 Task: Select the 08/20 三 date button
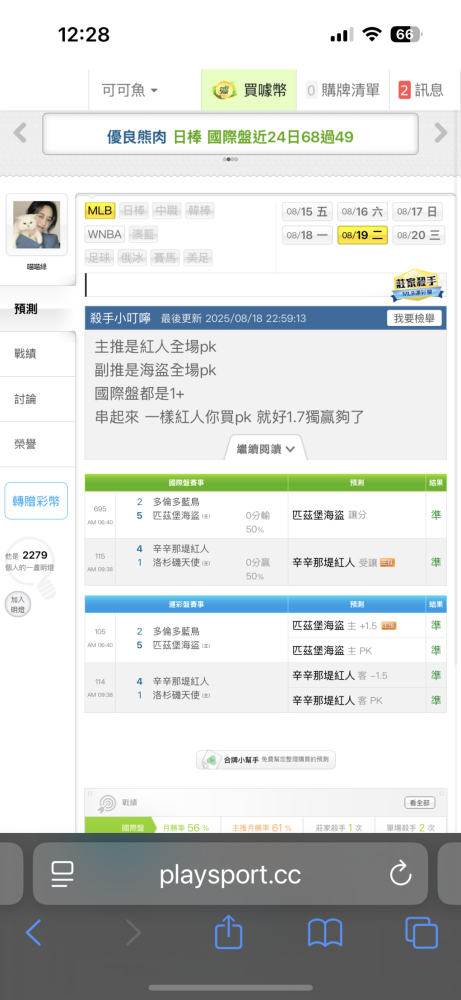(x=418, y=235)
